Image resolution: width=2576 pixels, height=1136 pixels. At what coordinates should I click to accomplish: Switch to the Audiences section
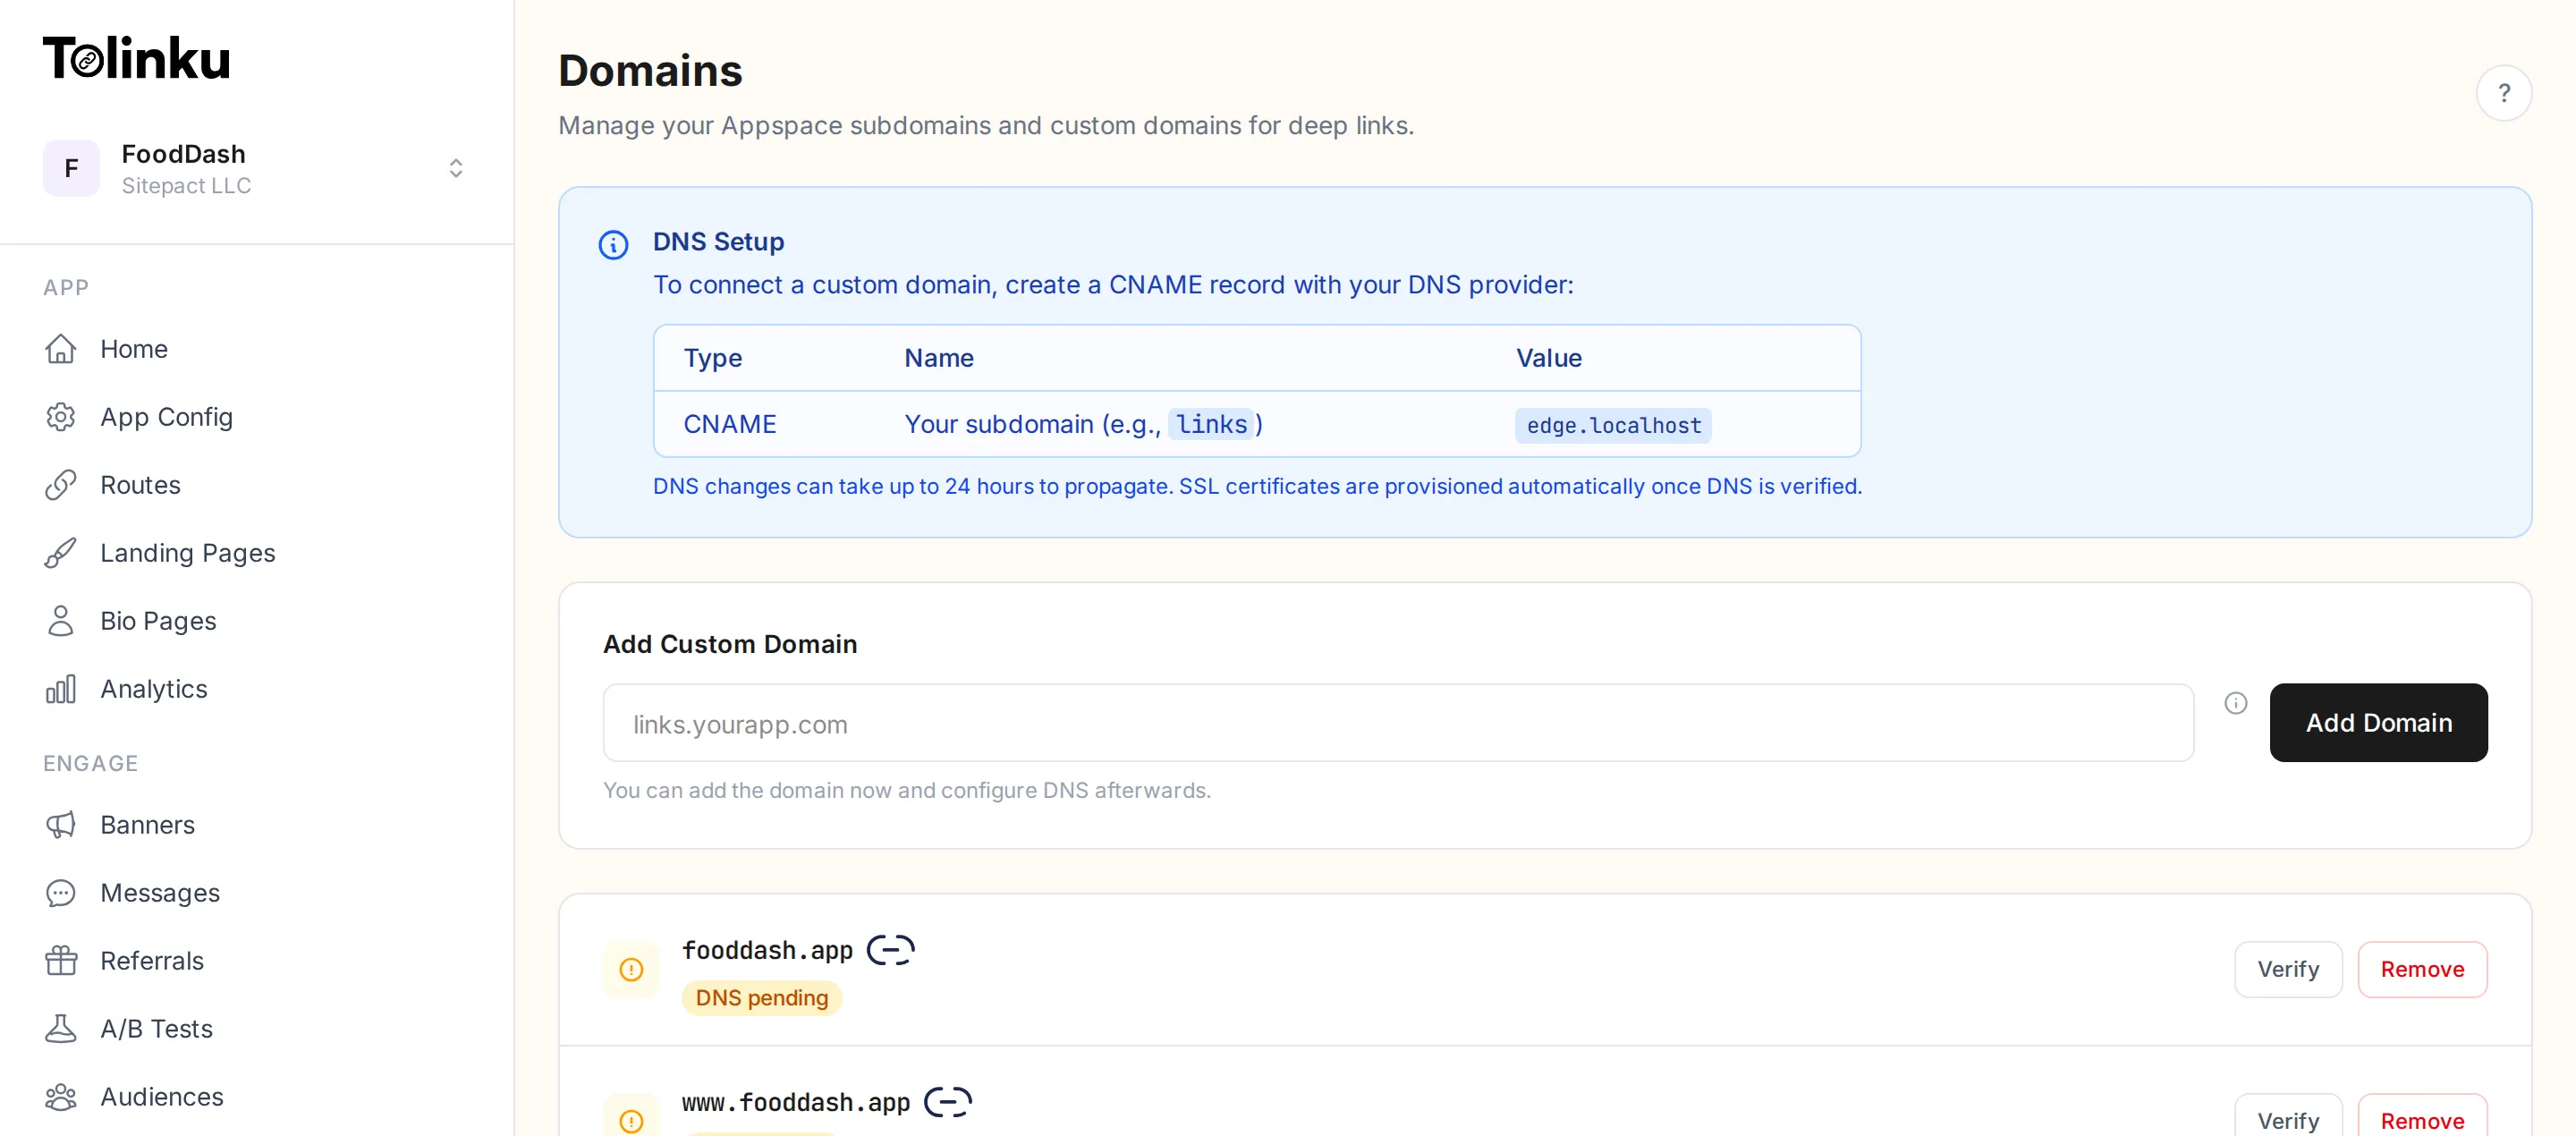[61, 1097]
